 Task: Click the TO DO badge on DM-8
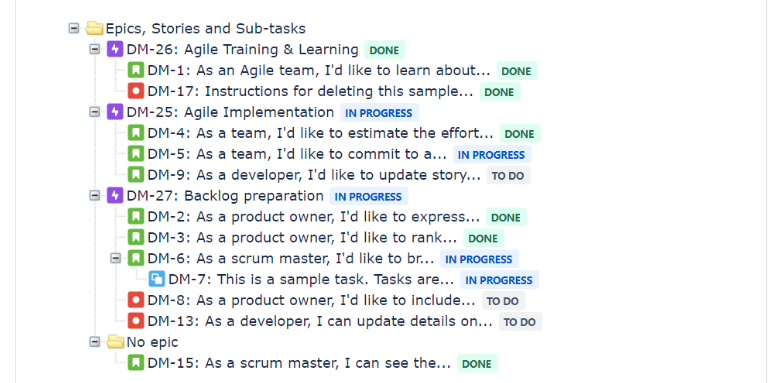[502, 301]
